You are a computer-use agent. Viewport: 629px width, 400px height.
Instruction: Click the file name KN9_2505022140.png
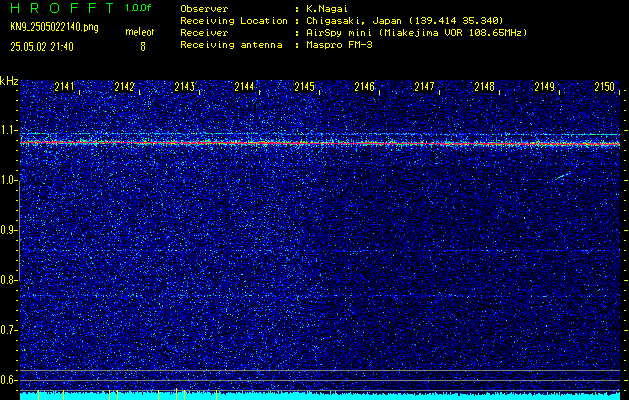(x=54, y=28)
